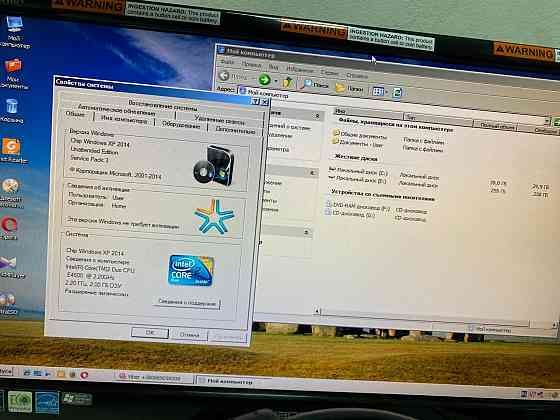This screenshot has height=420, width=560.
Task: Switch to the Дополнительно tab
Action: [235, 131]
